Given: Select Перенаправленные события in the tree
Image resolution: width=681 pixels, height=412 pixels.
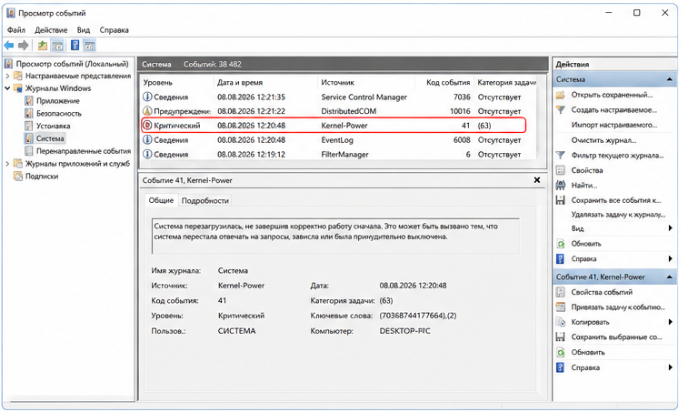Looking at the screenshot, I should pyautogui.click(x=83, y=151).
